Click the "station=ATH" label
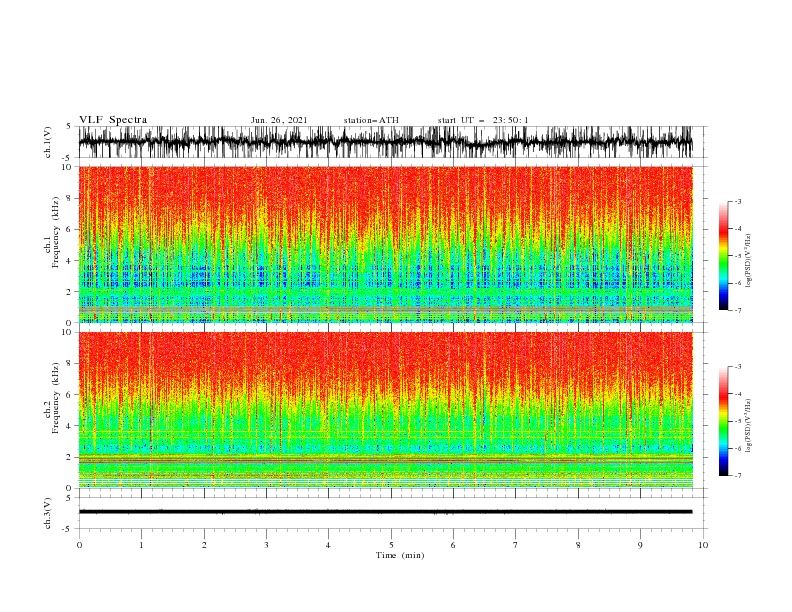 371,120
